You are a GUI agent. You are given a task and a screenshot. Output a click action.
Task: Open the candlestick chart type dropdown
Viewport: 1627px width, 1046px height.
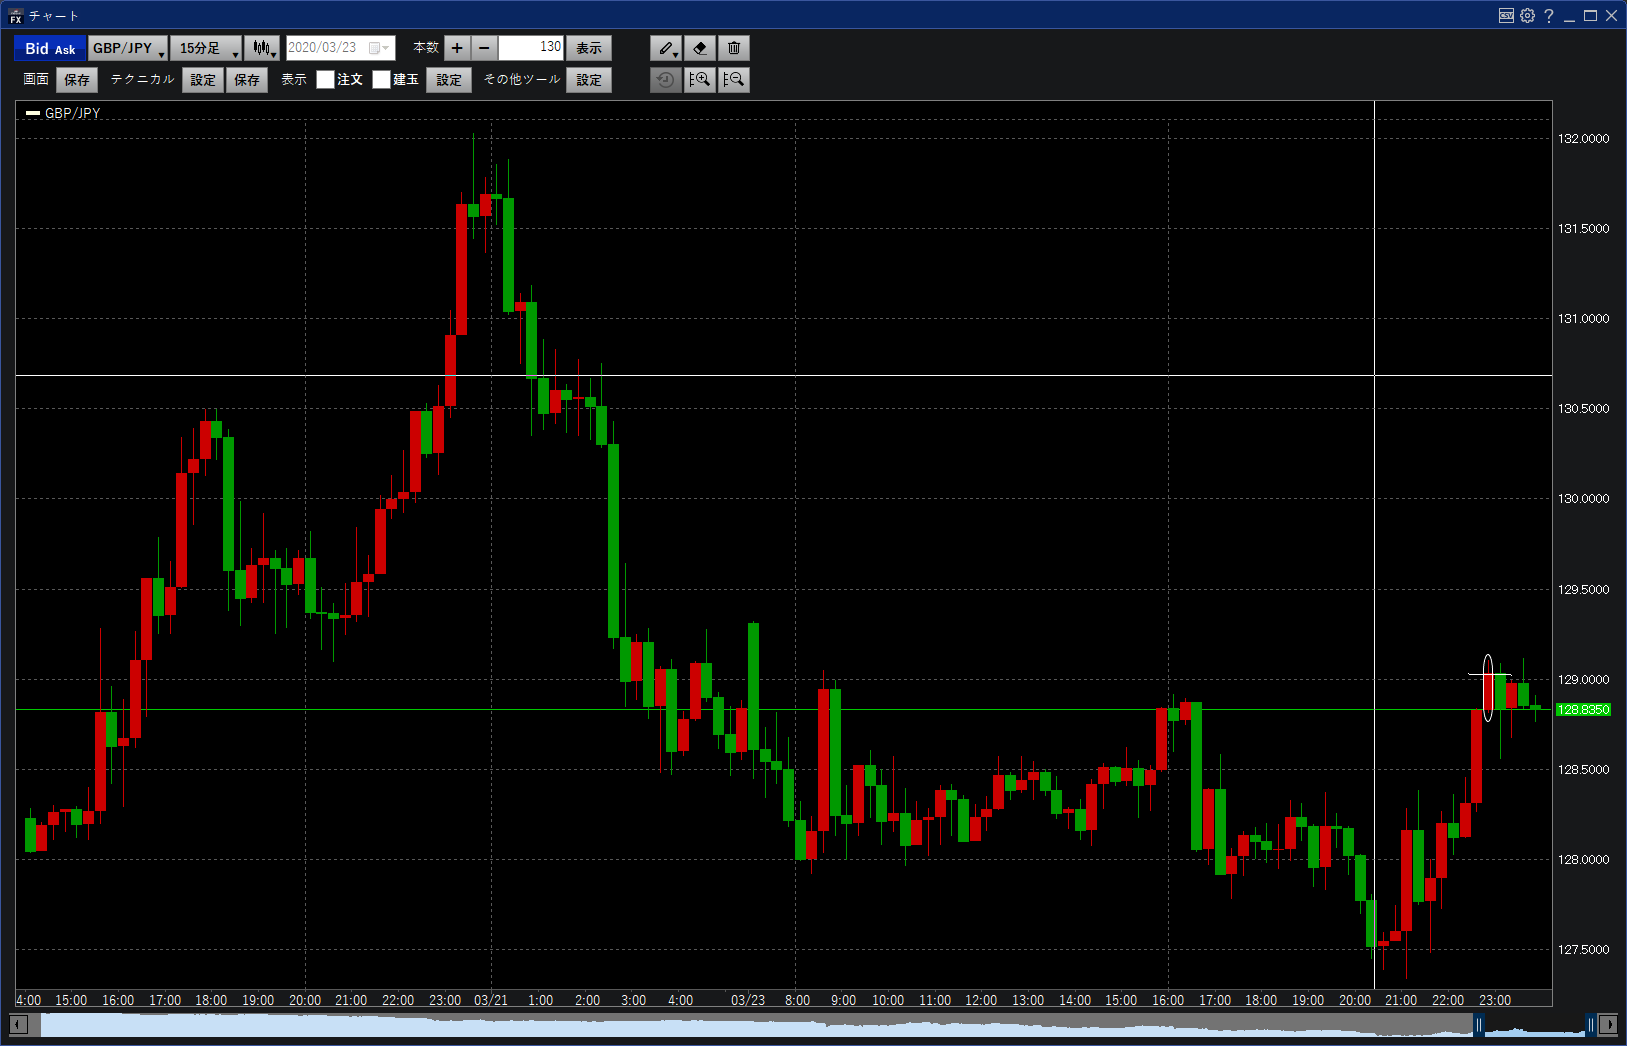coord(263,48)
